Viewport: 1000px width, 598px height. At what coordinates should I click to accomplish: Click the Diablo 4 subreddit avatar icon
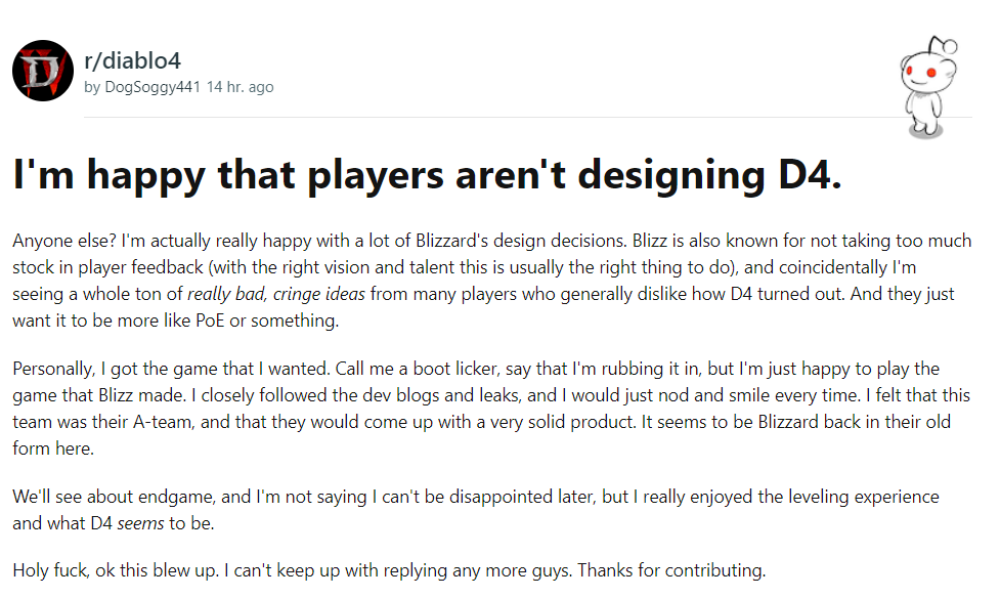point(42,72)
